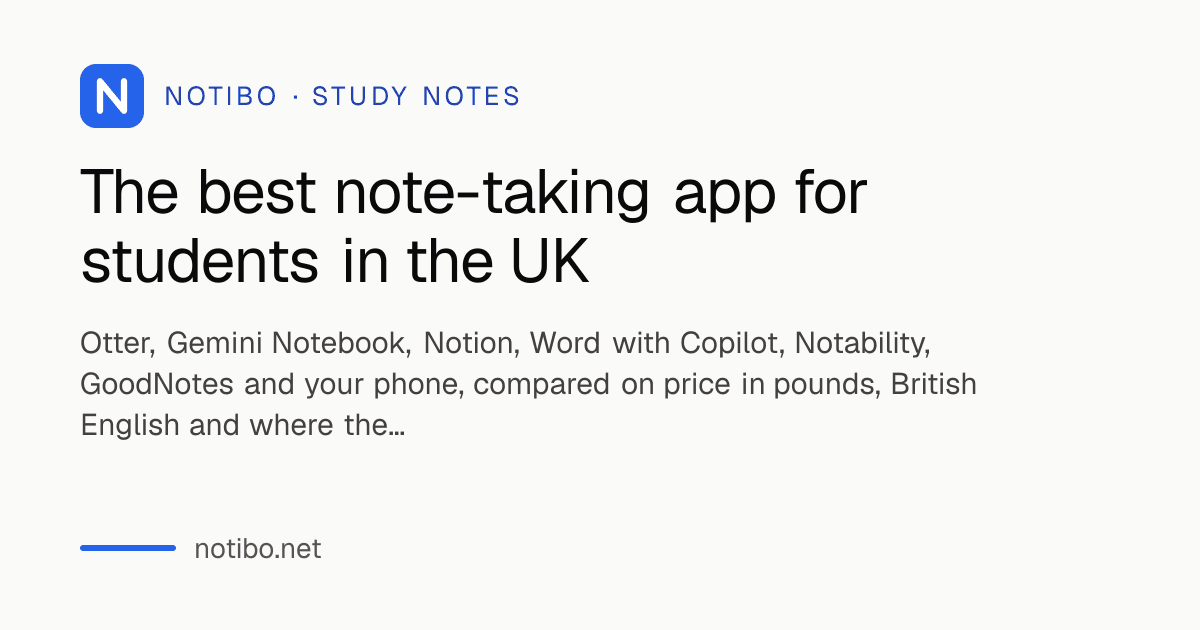Click the middle dot separator after NOTIBO
This screenshot has height=630, width=1200.
(x=295, y=97)
